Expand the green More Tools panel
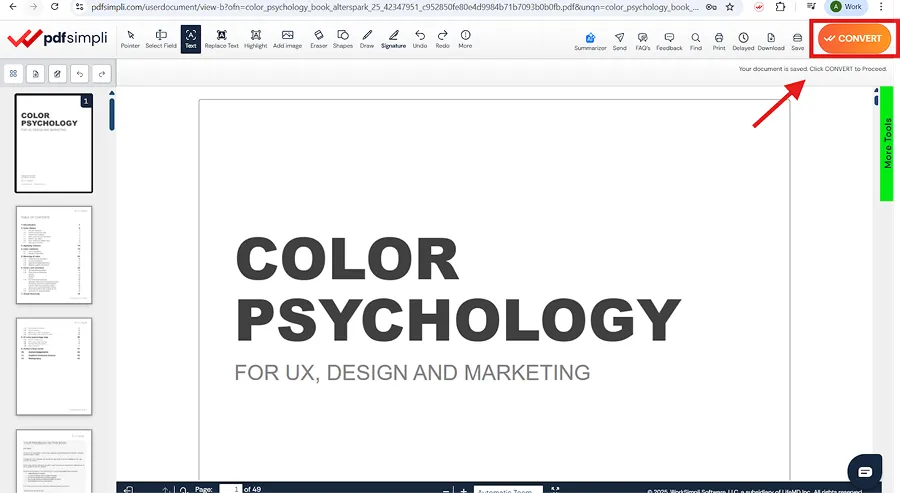The width and height of the screenshot is (900, 493). 886,143
